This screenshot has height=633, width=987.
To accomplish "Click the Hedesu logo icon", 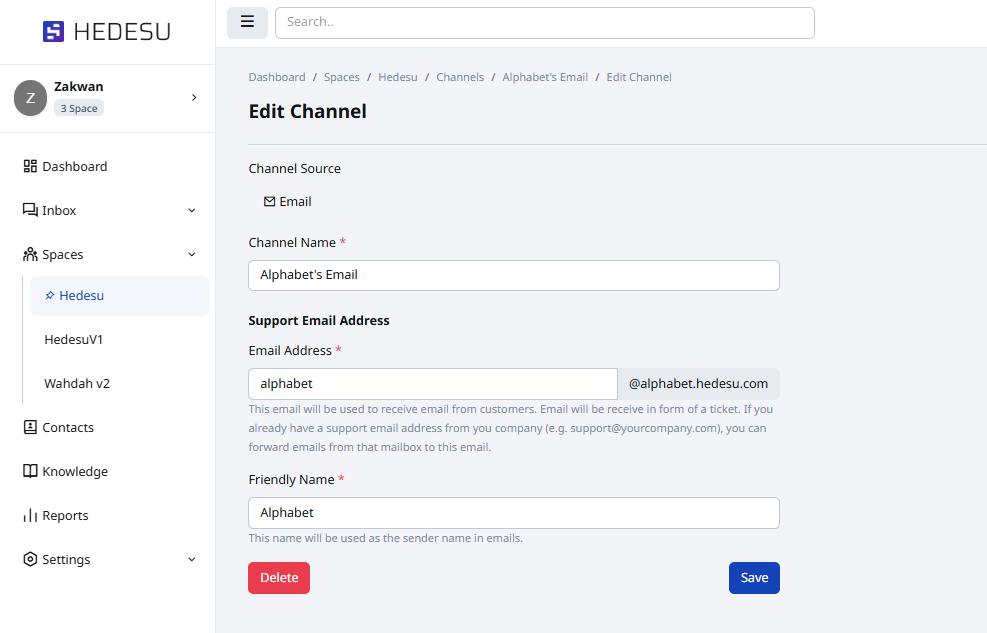I will click(53, 32).
